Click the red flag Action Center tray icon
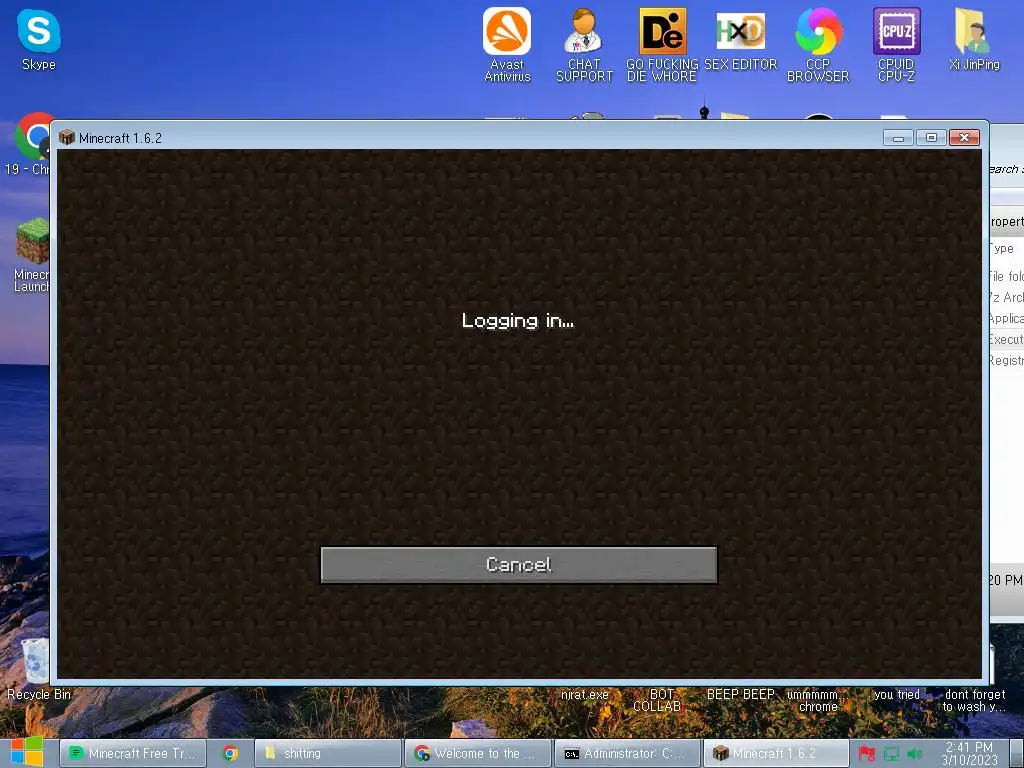Image resolution: width=1024 pixels, height=768 pixels. coord(867,754)
